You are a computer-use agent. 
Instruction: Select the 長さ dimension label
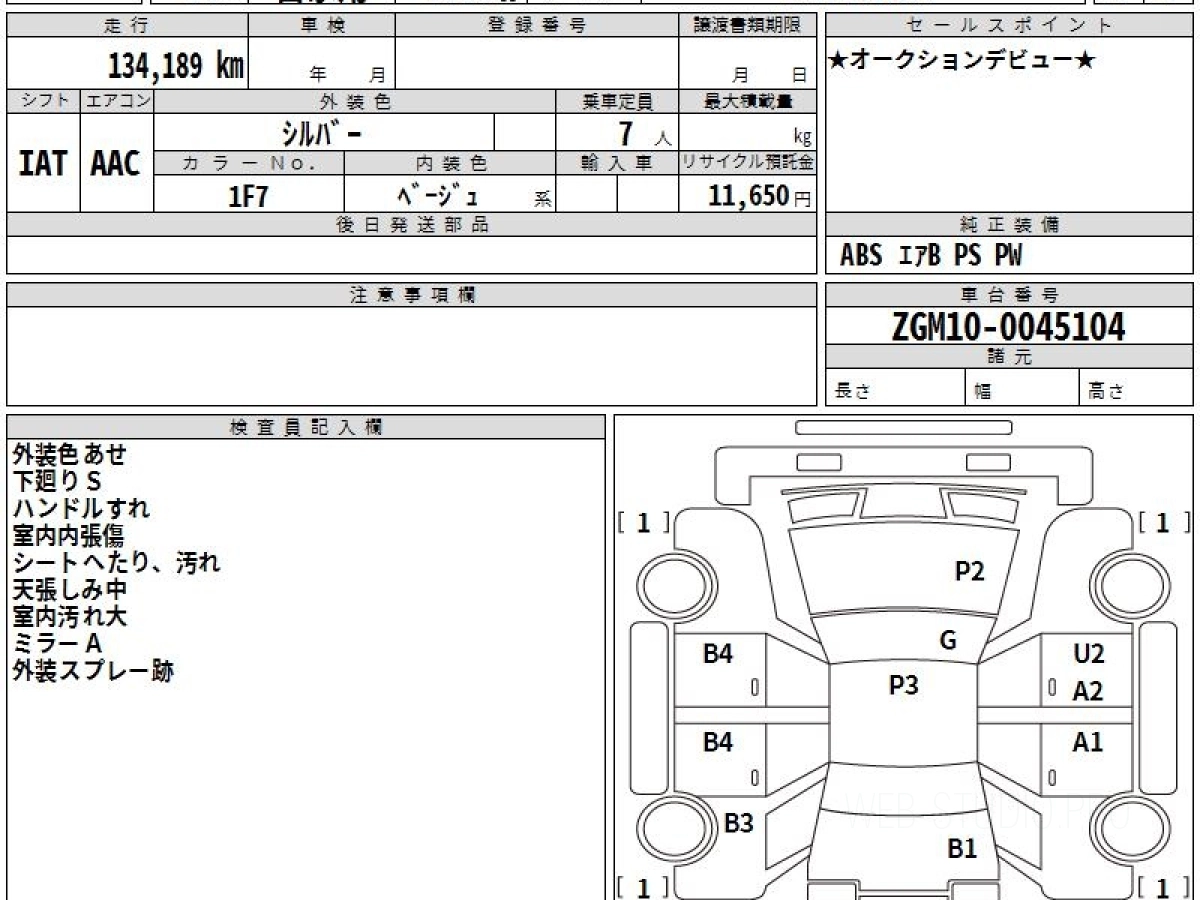click(x=851, y=392)
